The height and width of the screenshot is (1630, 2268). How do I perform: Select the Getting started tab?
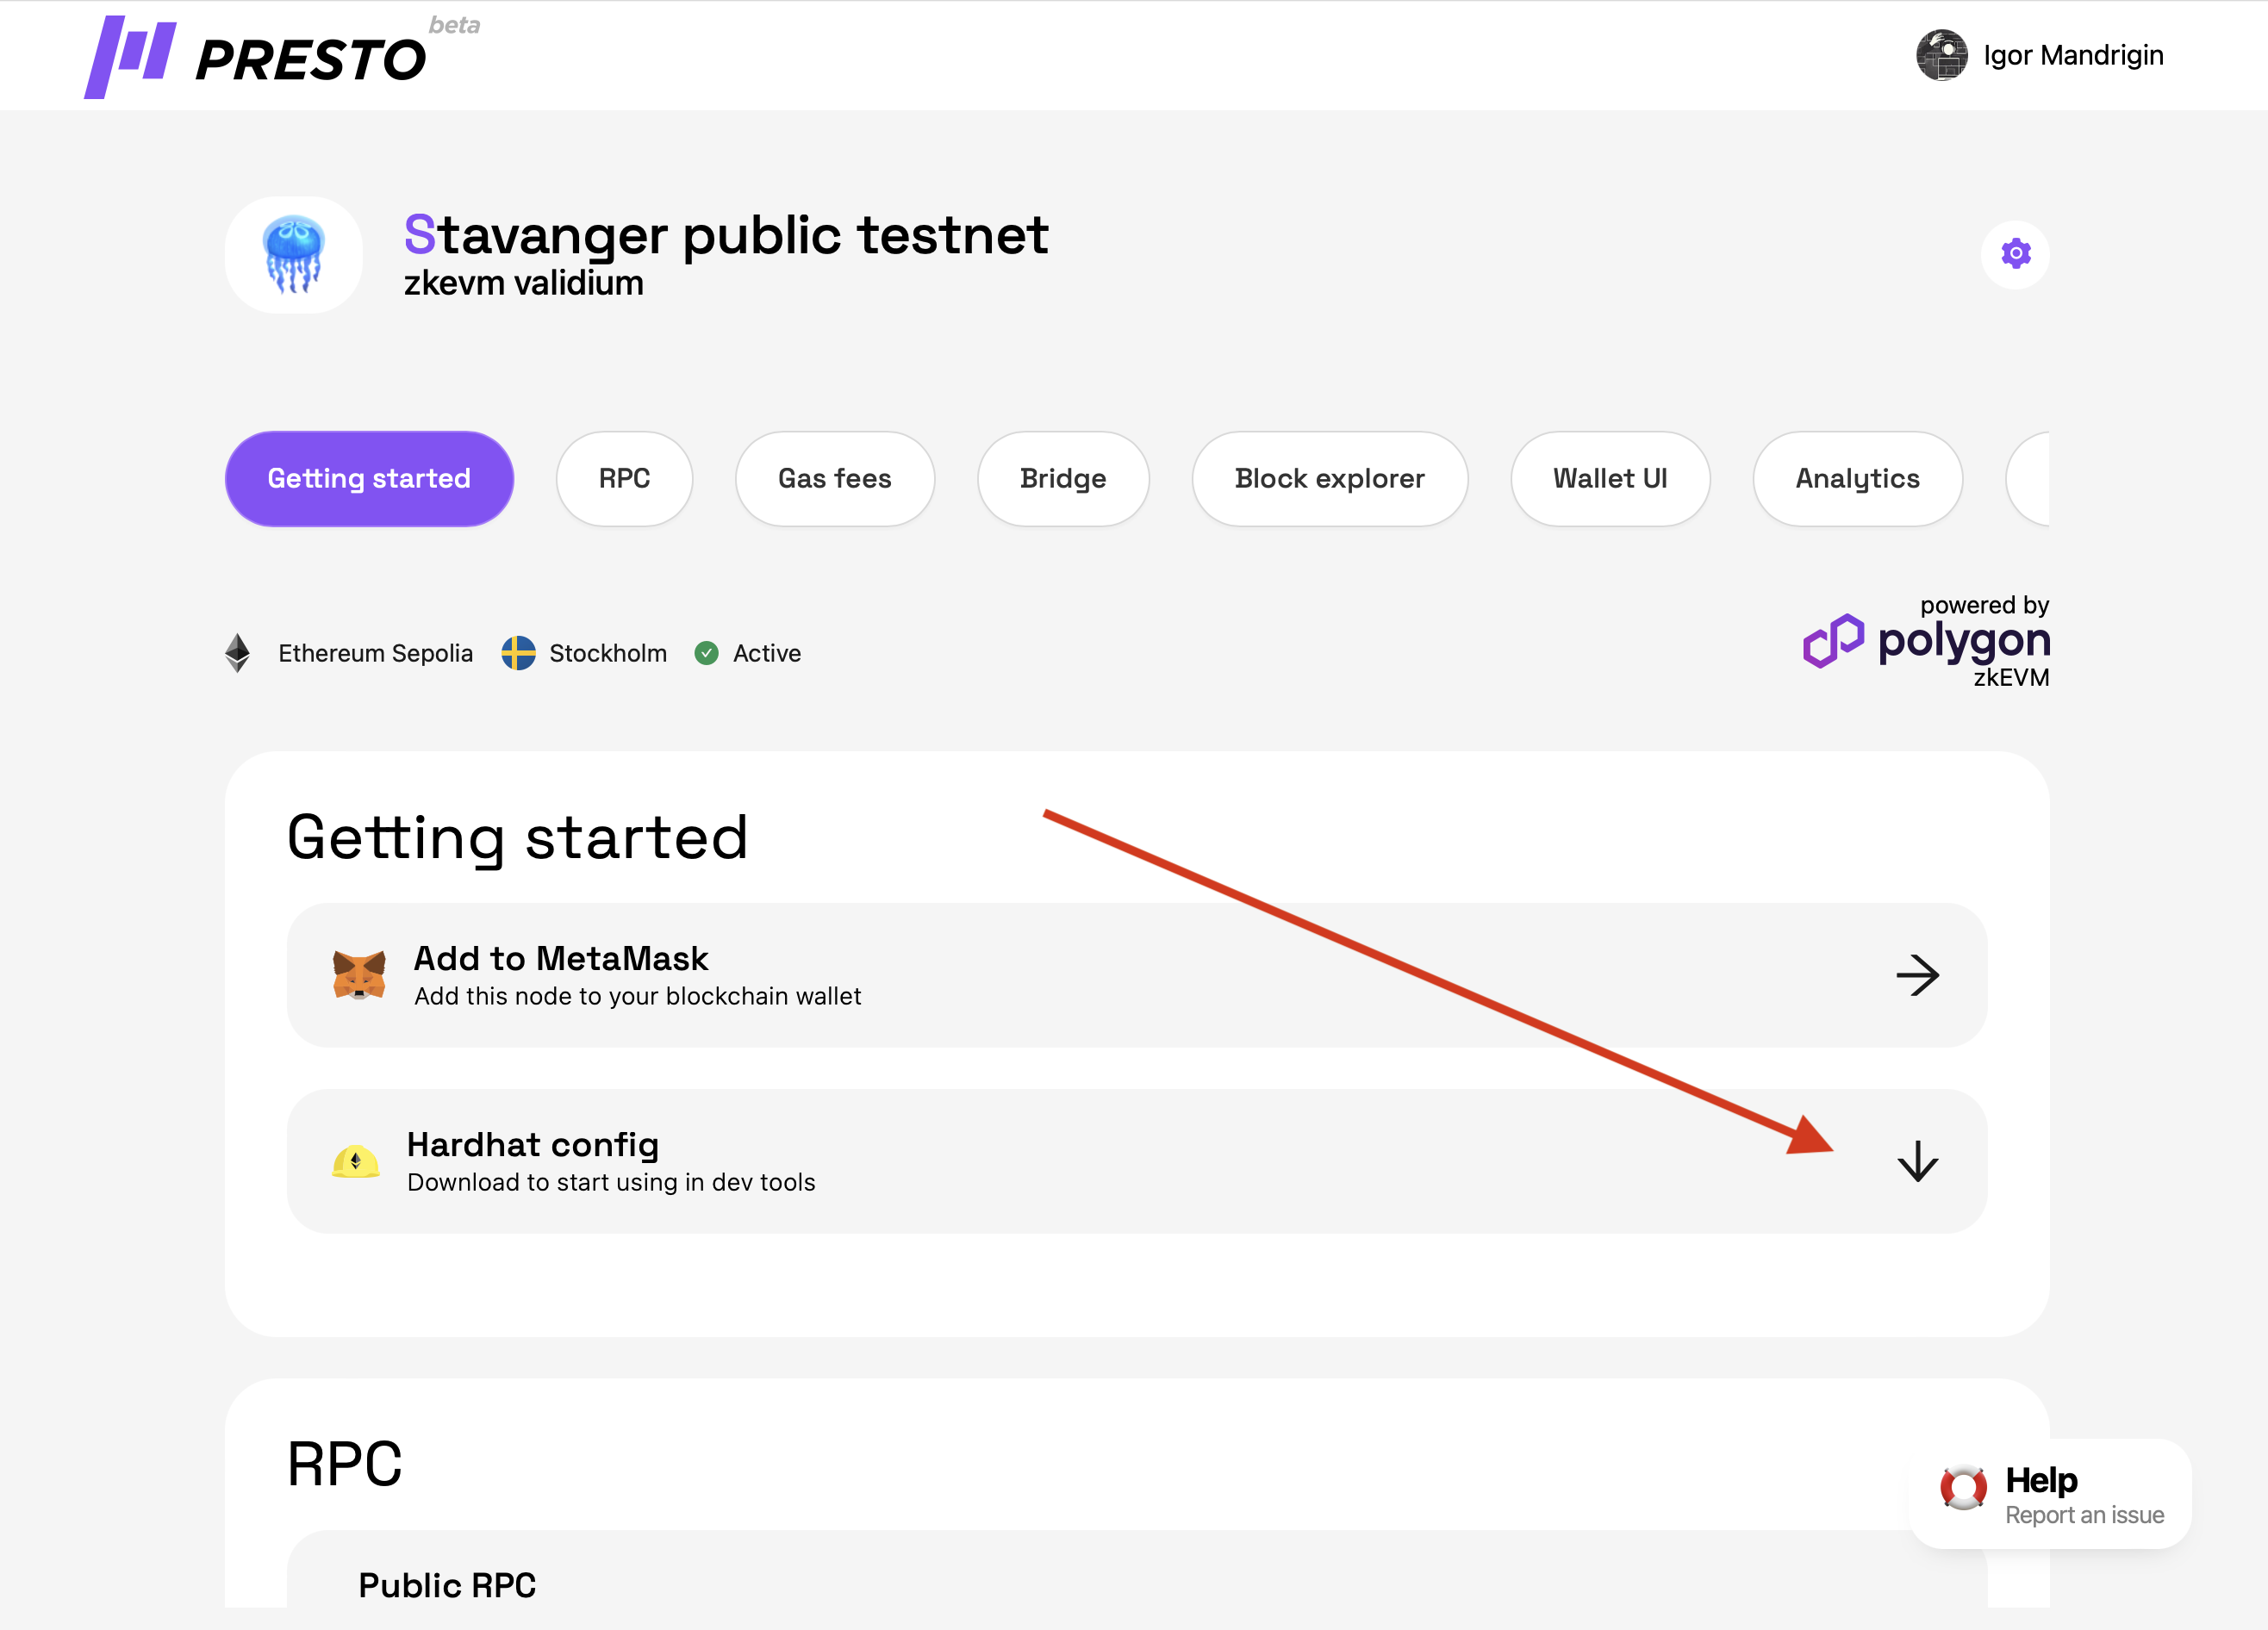[x=369, y=479]
